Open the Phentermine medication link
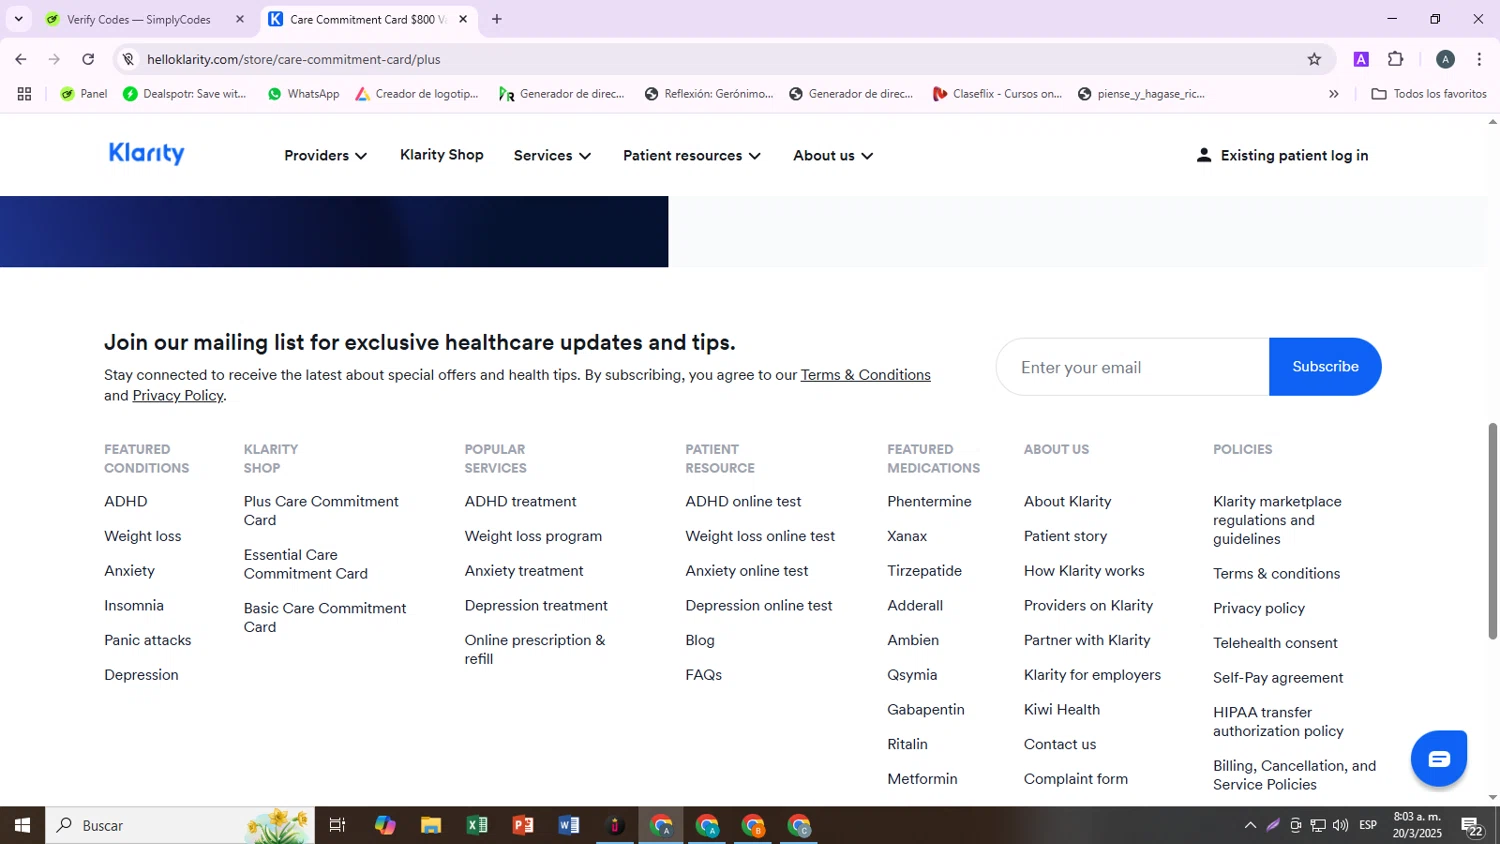This screenshot has height=844, width=1500. [x=929, y=501]
